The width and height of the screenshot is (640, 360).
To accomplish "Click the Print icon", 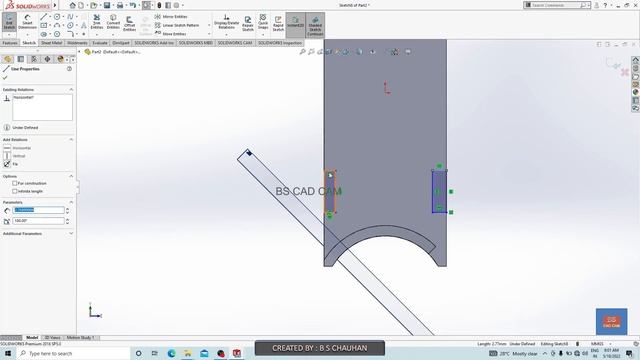I will (120, 5).
